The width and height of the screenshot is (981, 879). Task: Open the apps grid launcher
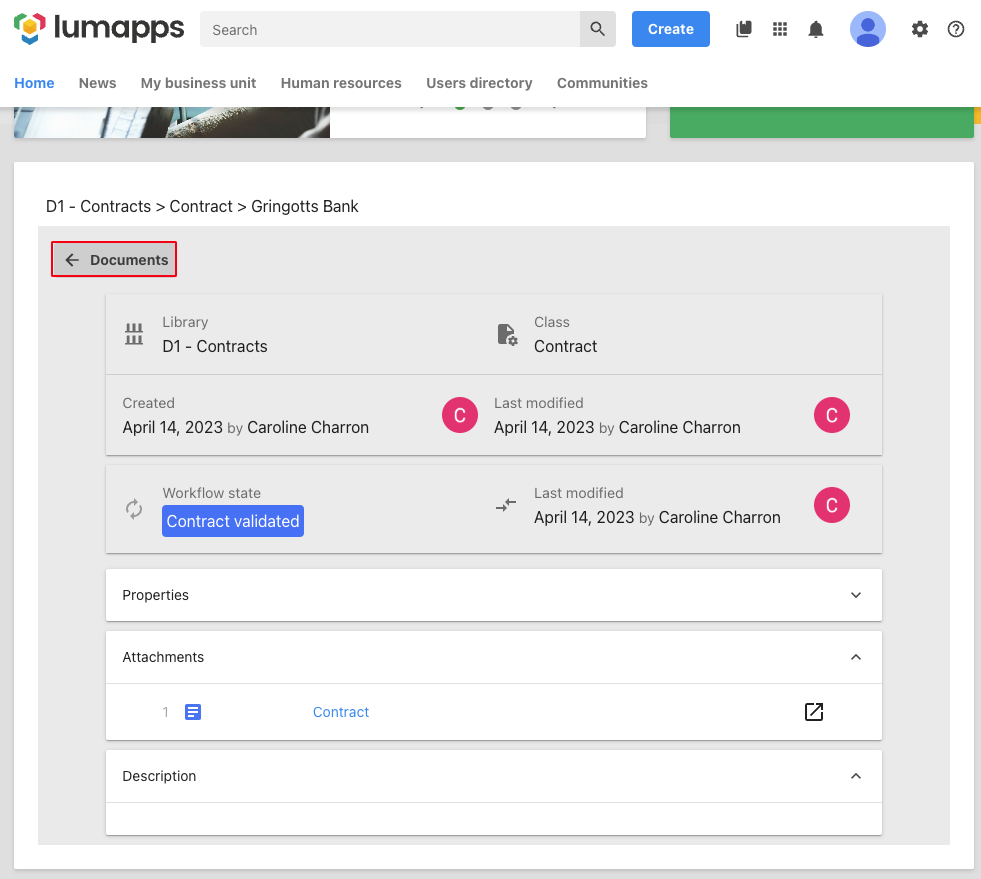click(780, 30)
